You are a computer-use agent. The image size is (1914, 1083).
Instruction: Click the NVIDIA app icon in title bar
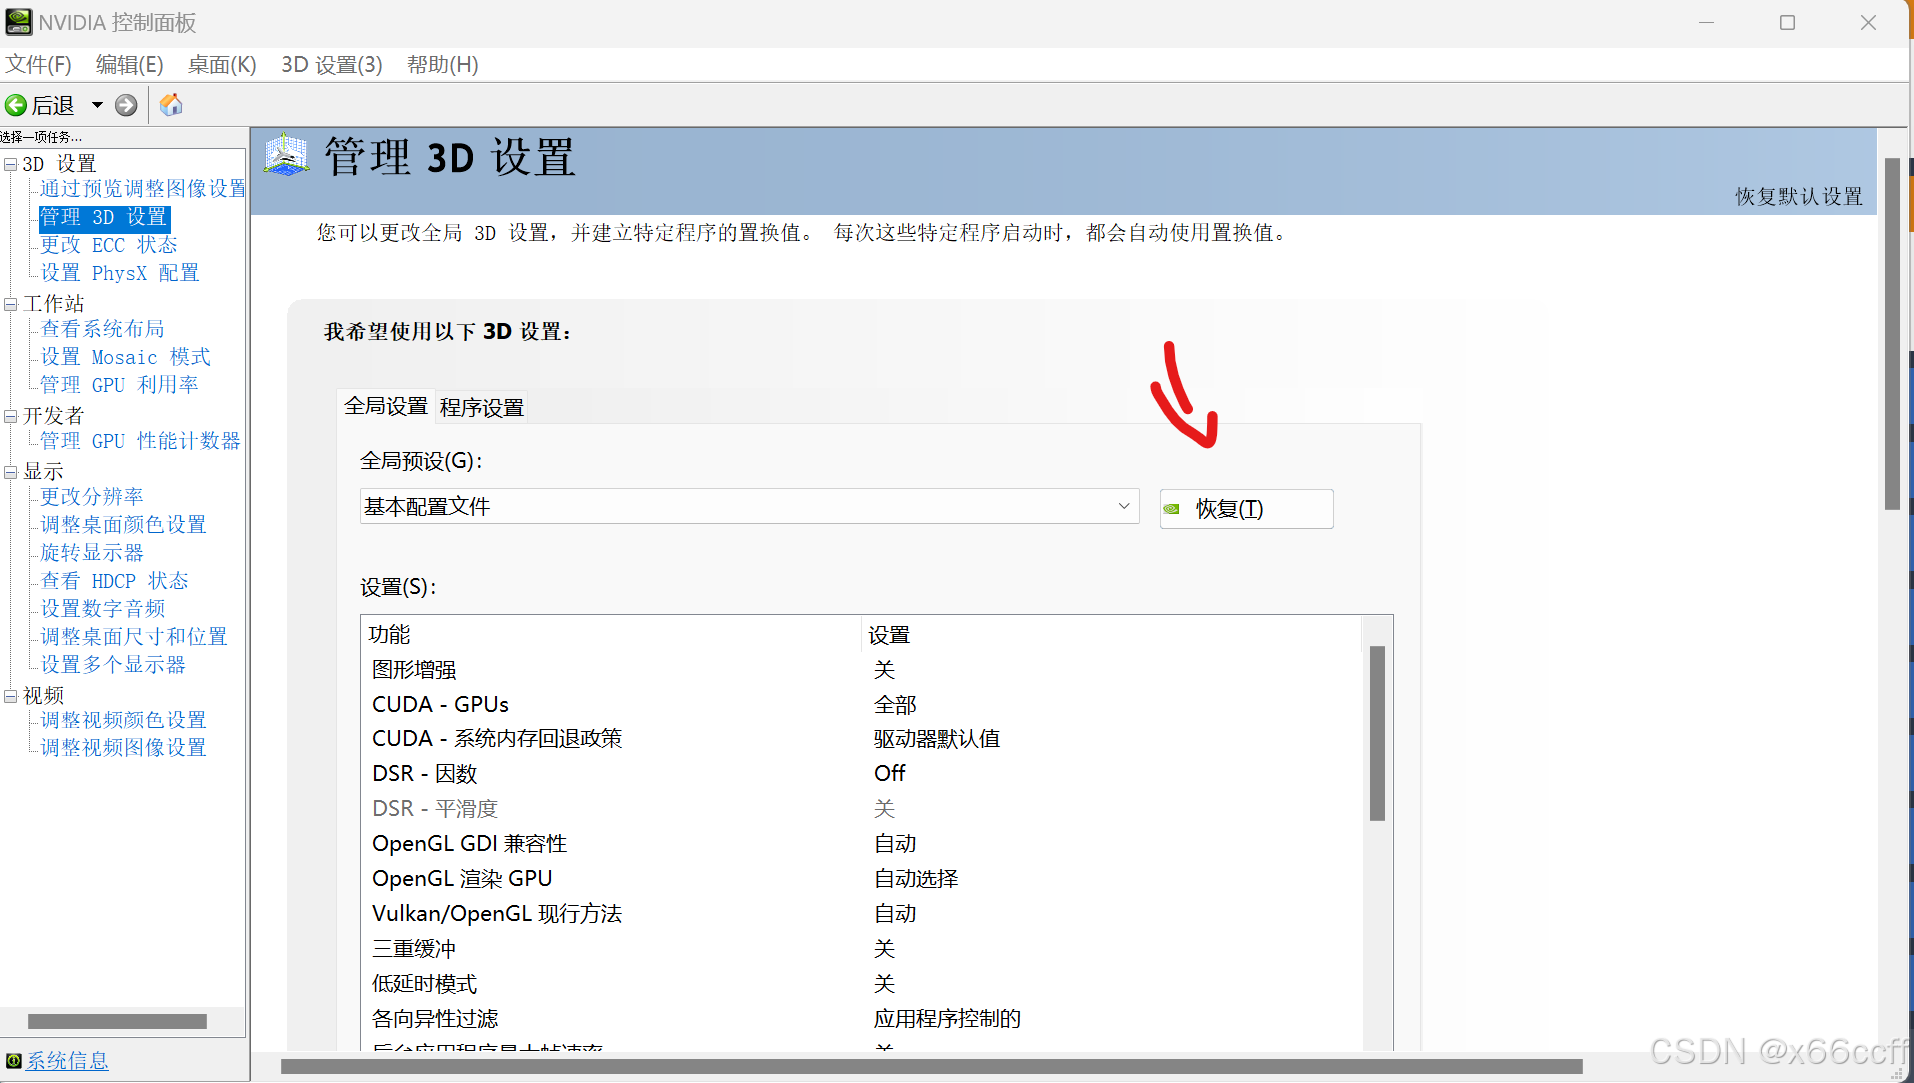point(18,22)
